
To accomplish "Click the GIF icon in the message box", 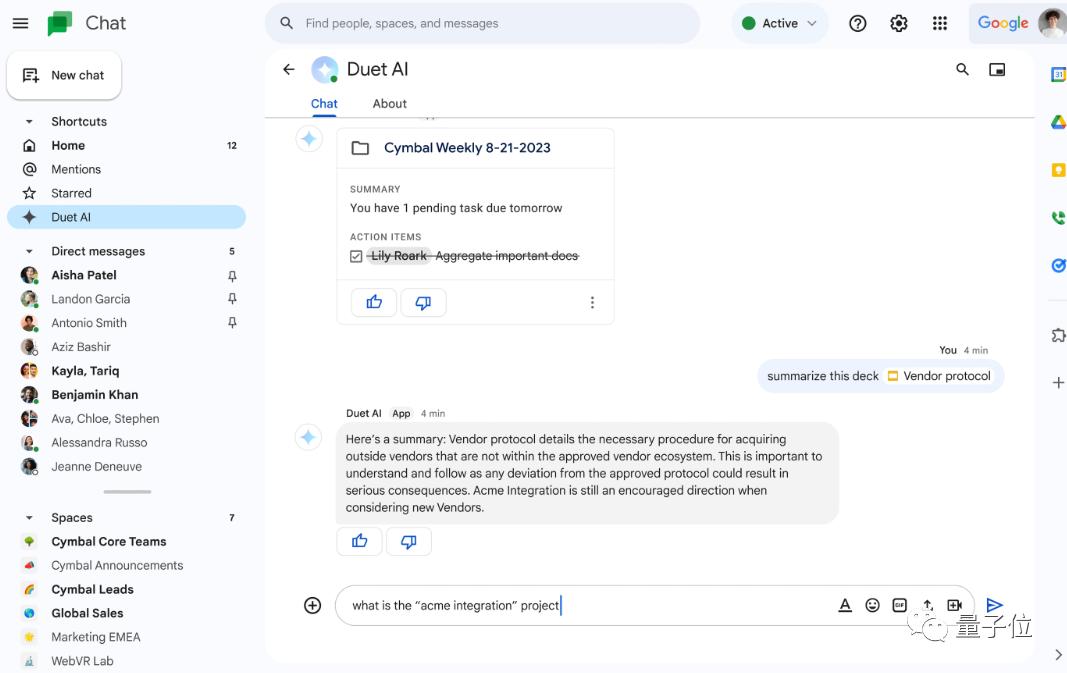I will click(899, 605).
